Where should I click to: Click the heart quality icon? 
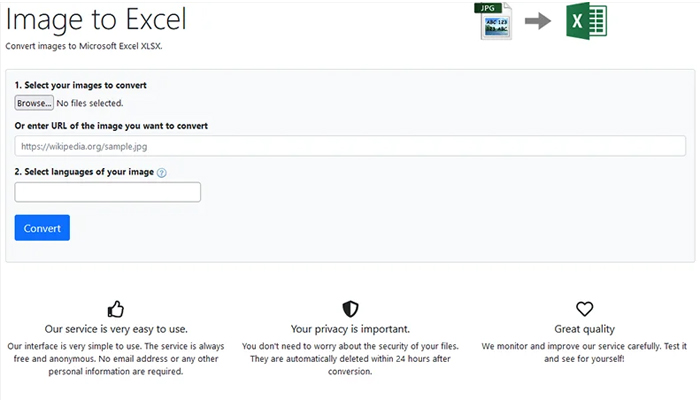584,308
